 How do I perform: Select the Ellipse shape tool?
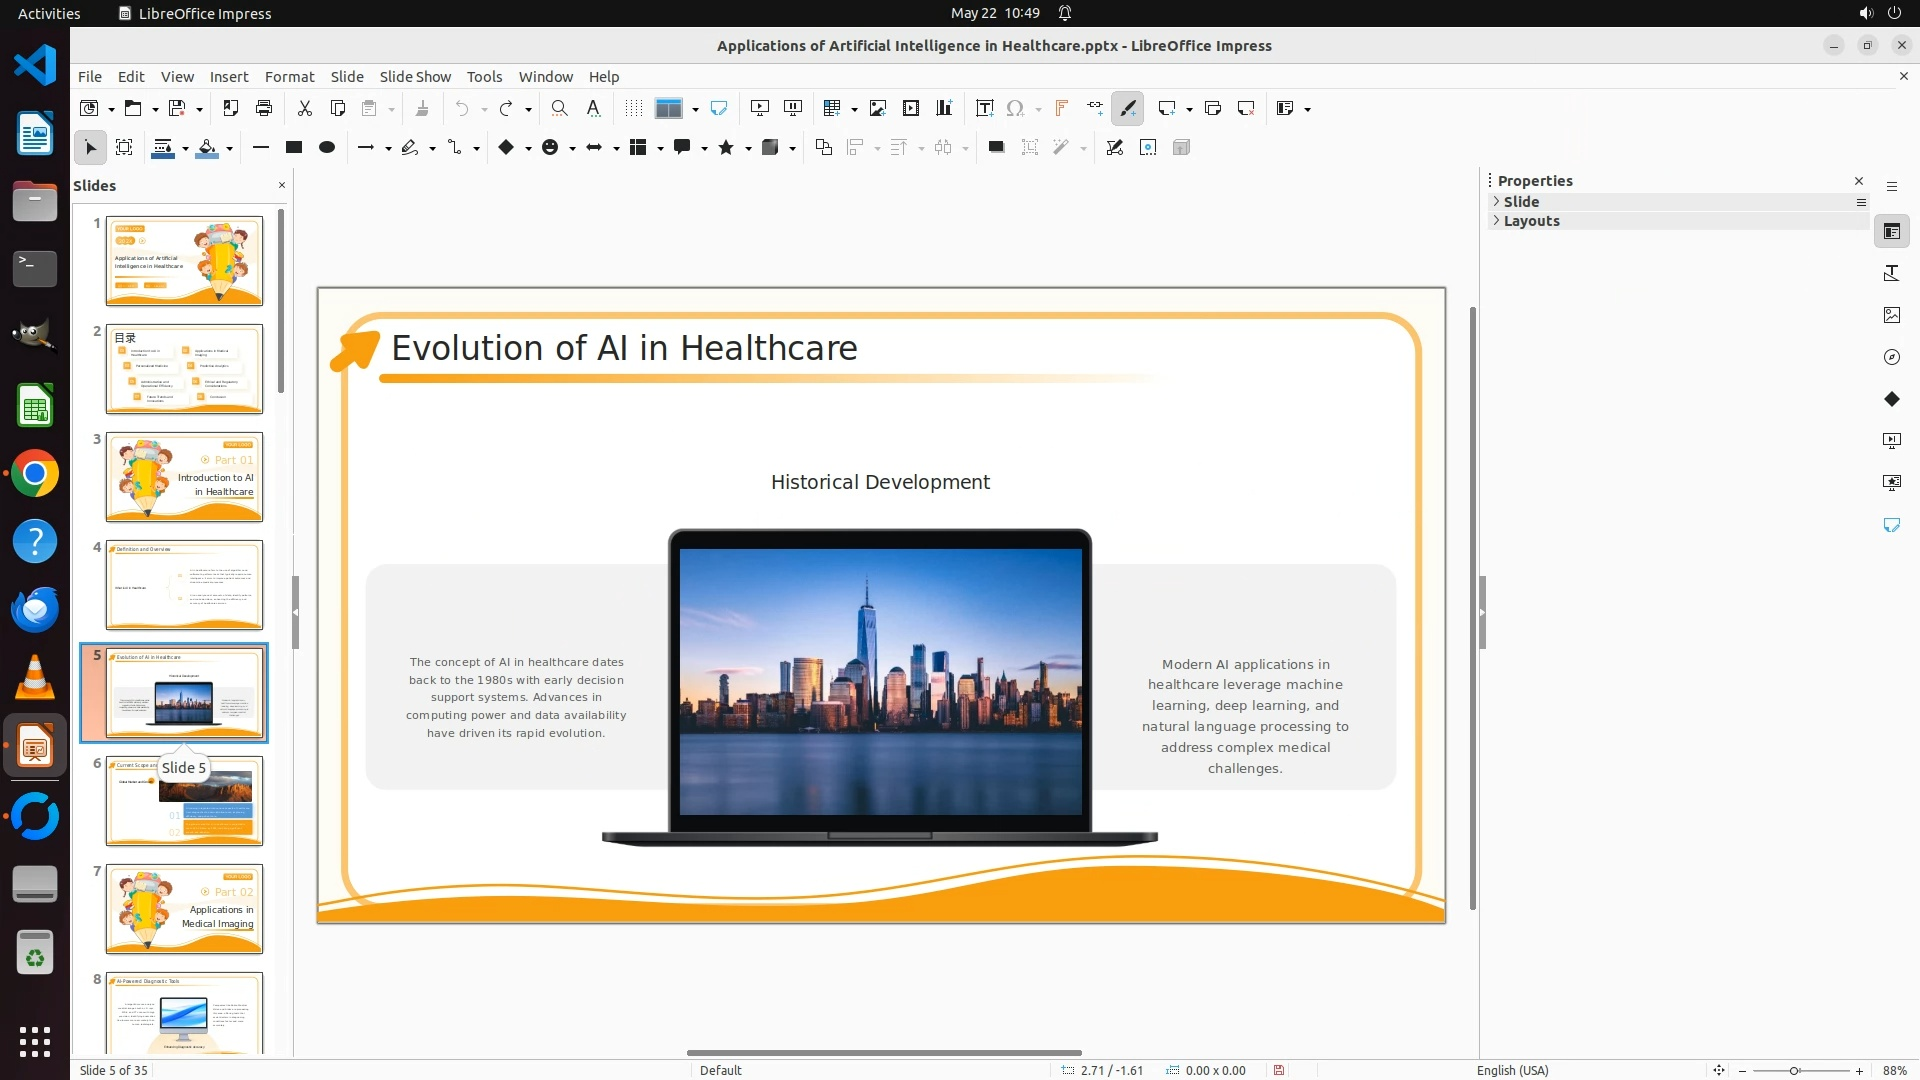[327, 147]
